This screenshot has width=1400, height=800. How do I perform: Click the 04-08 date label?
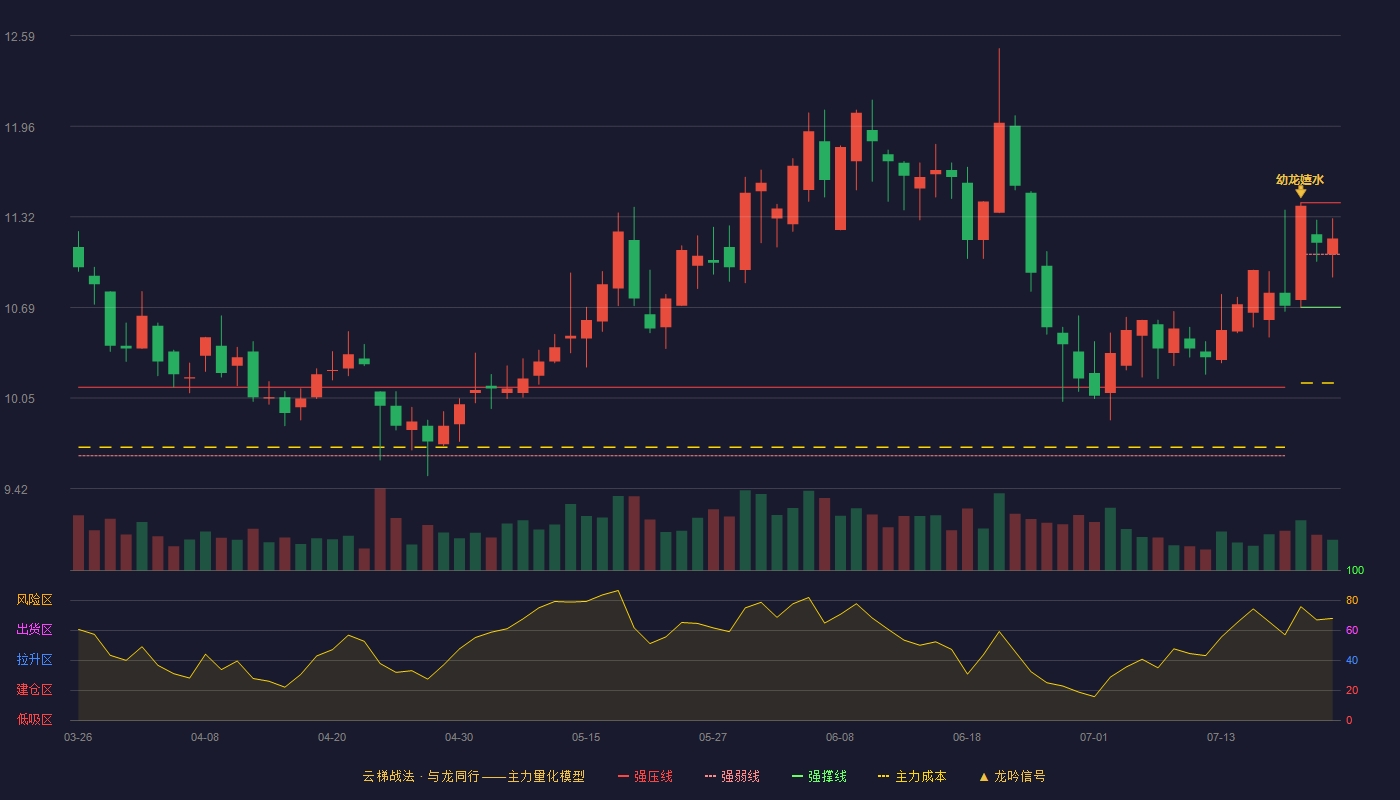(x=205, y=737)
